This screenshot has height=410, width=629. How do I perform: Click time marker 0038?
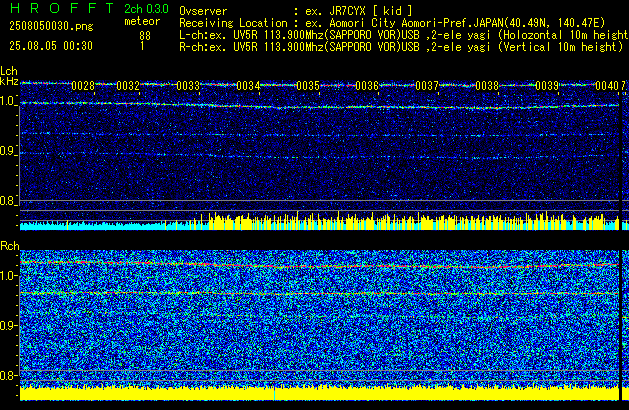tap(487, 86)
